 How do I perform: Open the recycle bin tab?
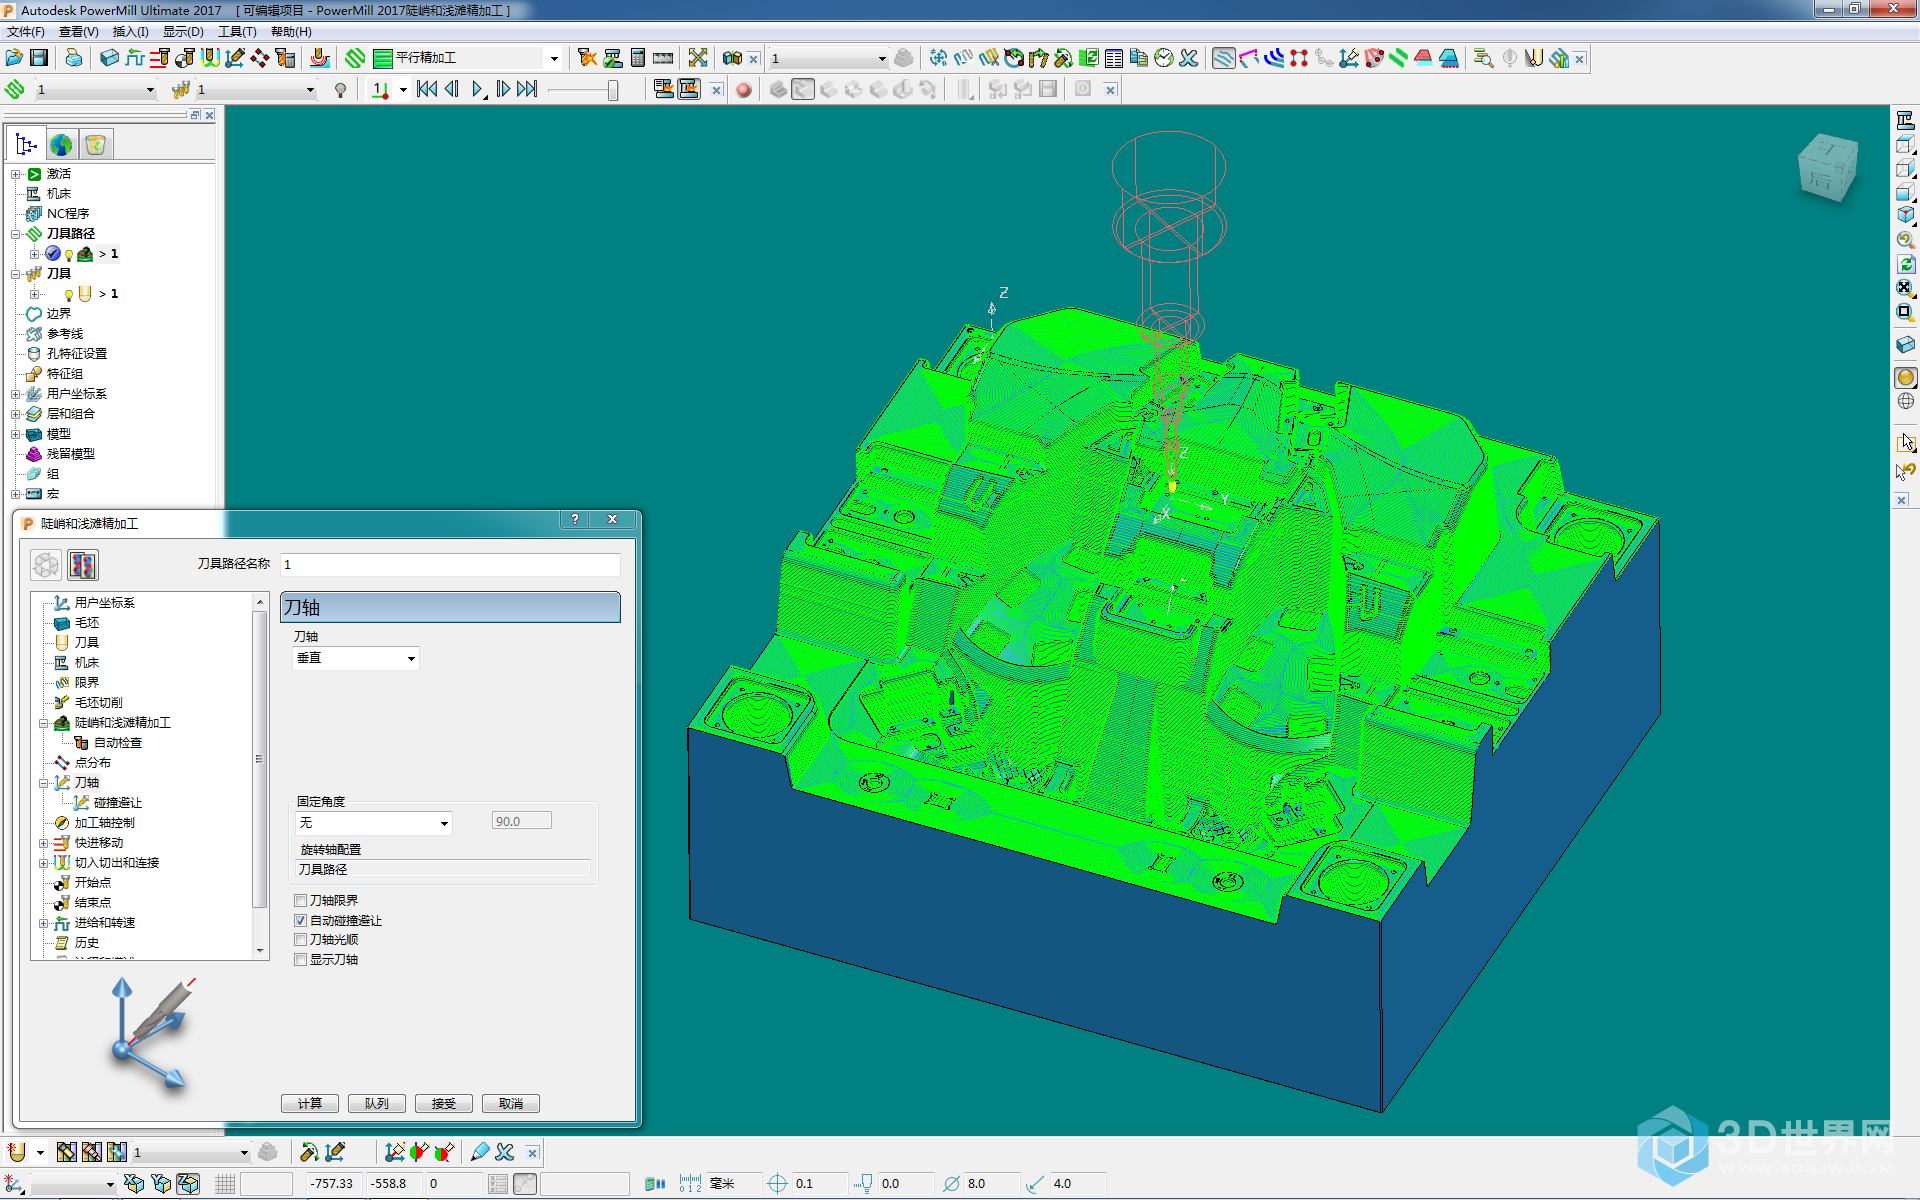pos(95,145)
